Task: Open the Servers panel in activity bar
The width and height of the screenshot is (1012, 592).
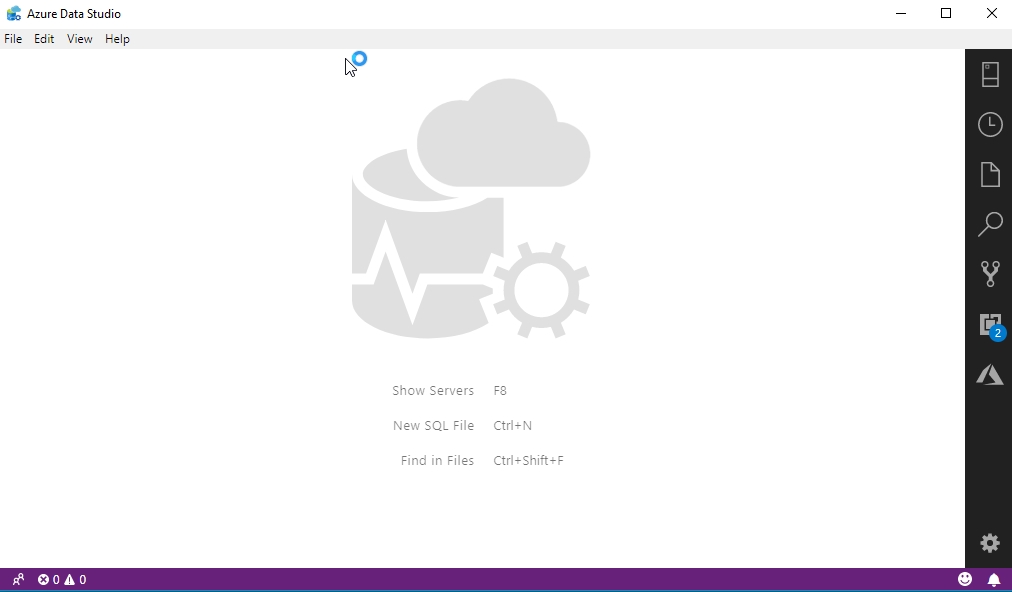Action: [x=989, y=74]
